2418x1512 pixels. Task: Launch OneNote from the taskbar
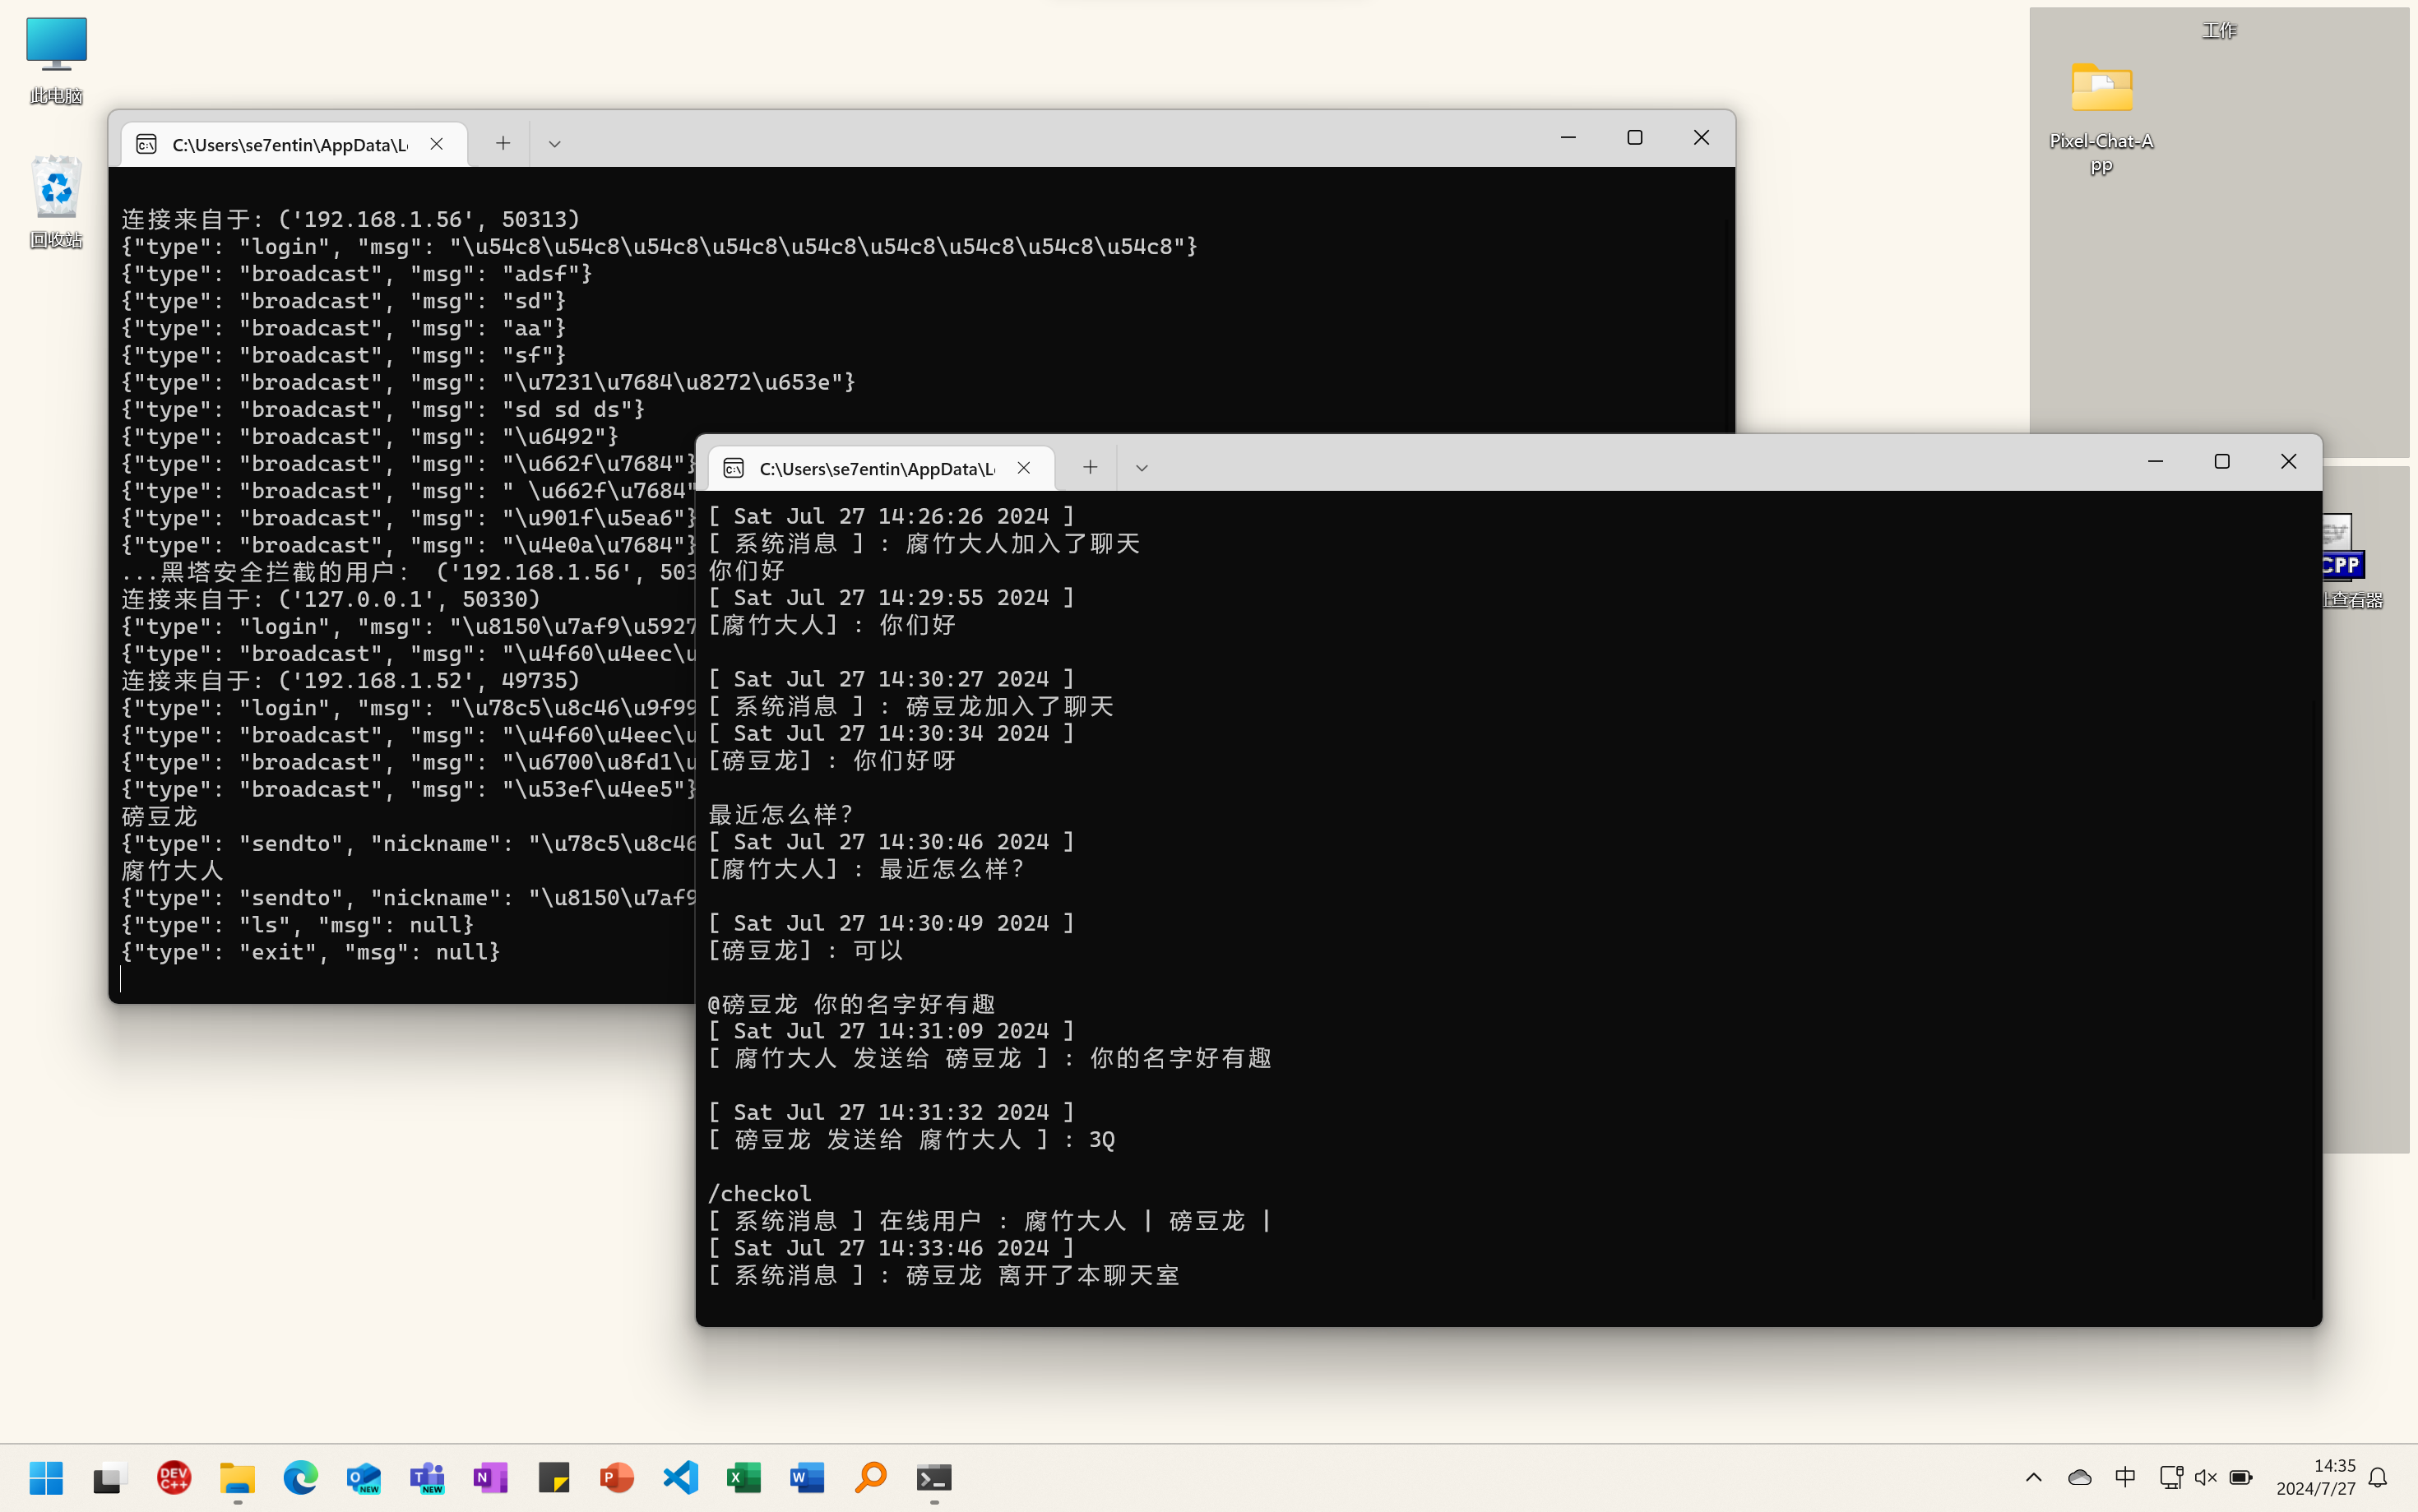pyautogui.click(x=490, y=1477)
